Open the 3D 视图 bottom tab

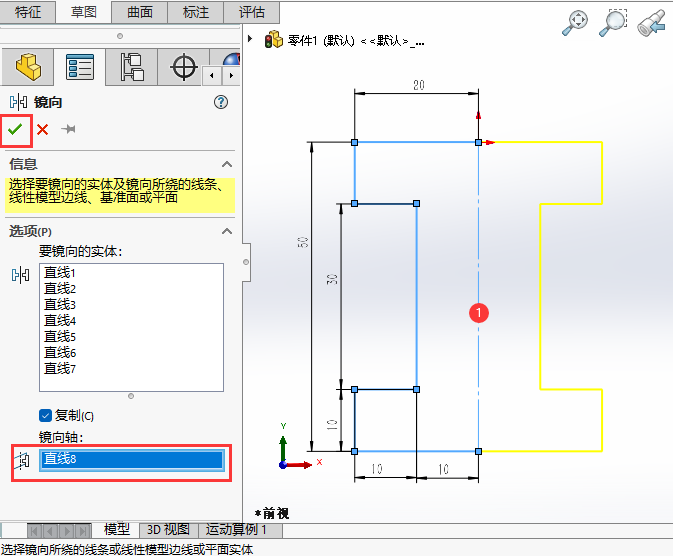point(168,529)
